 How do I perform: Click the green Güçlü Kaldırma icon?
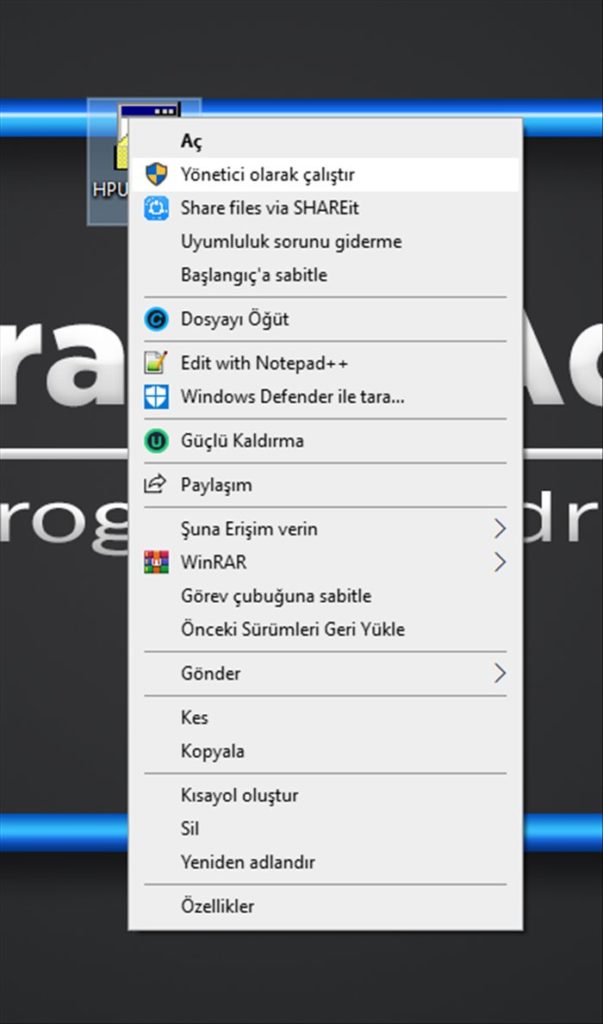point(156,441)
